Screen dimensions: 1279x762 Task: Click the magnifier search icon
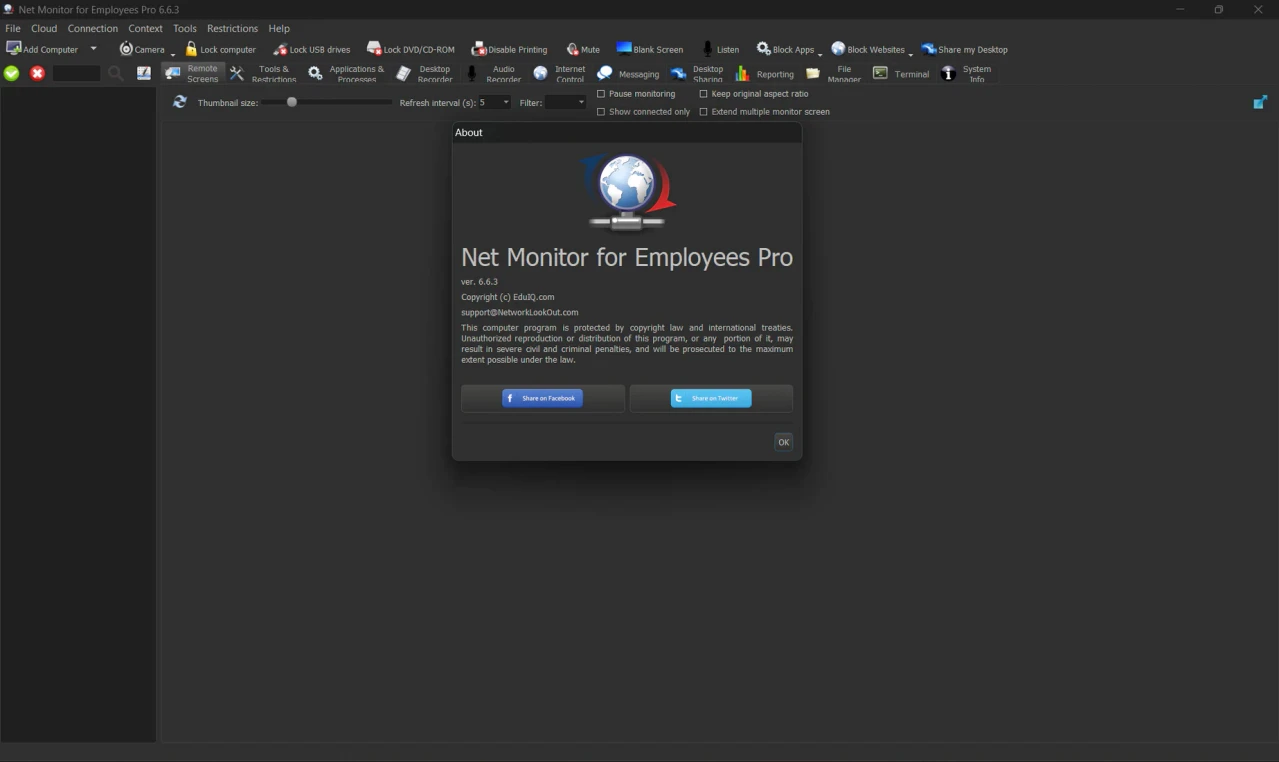[x=115, y=73]
